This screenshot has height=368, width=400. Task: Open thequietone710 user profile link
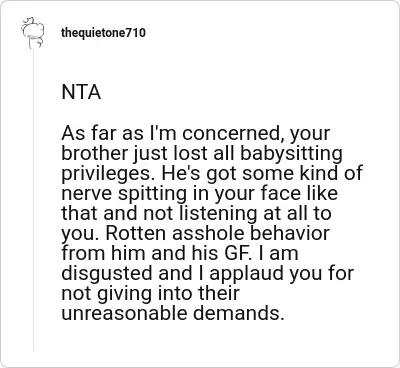(103, 33)
